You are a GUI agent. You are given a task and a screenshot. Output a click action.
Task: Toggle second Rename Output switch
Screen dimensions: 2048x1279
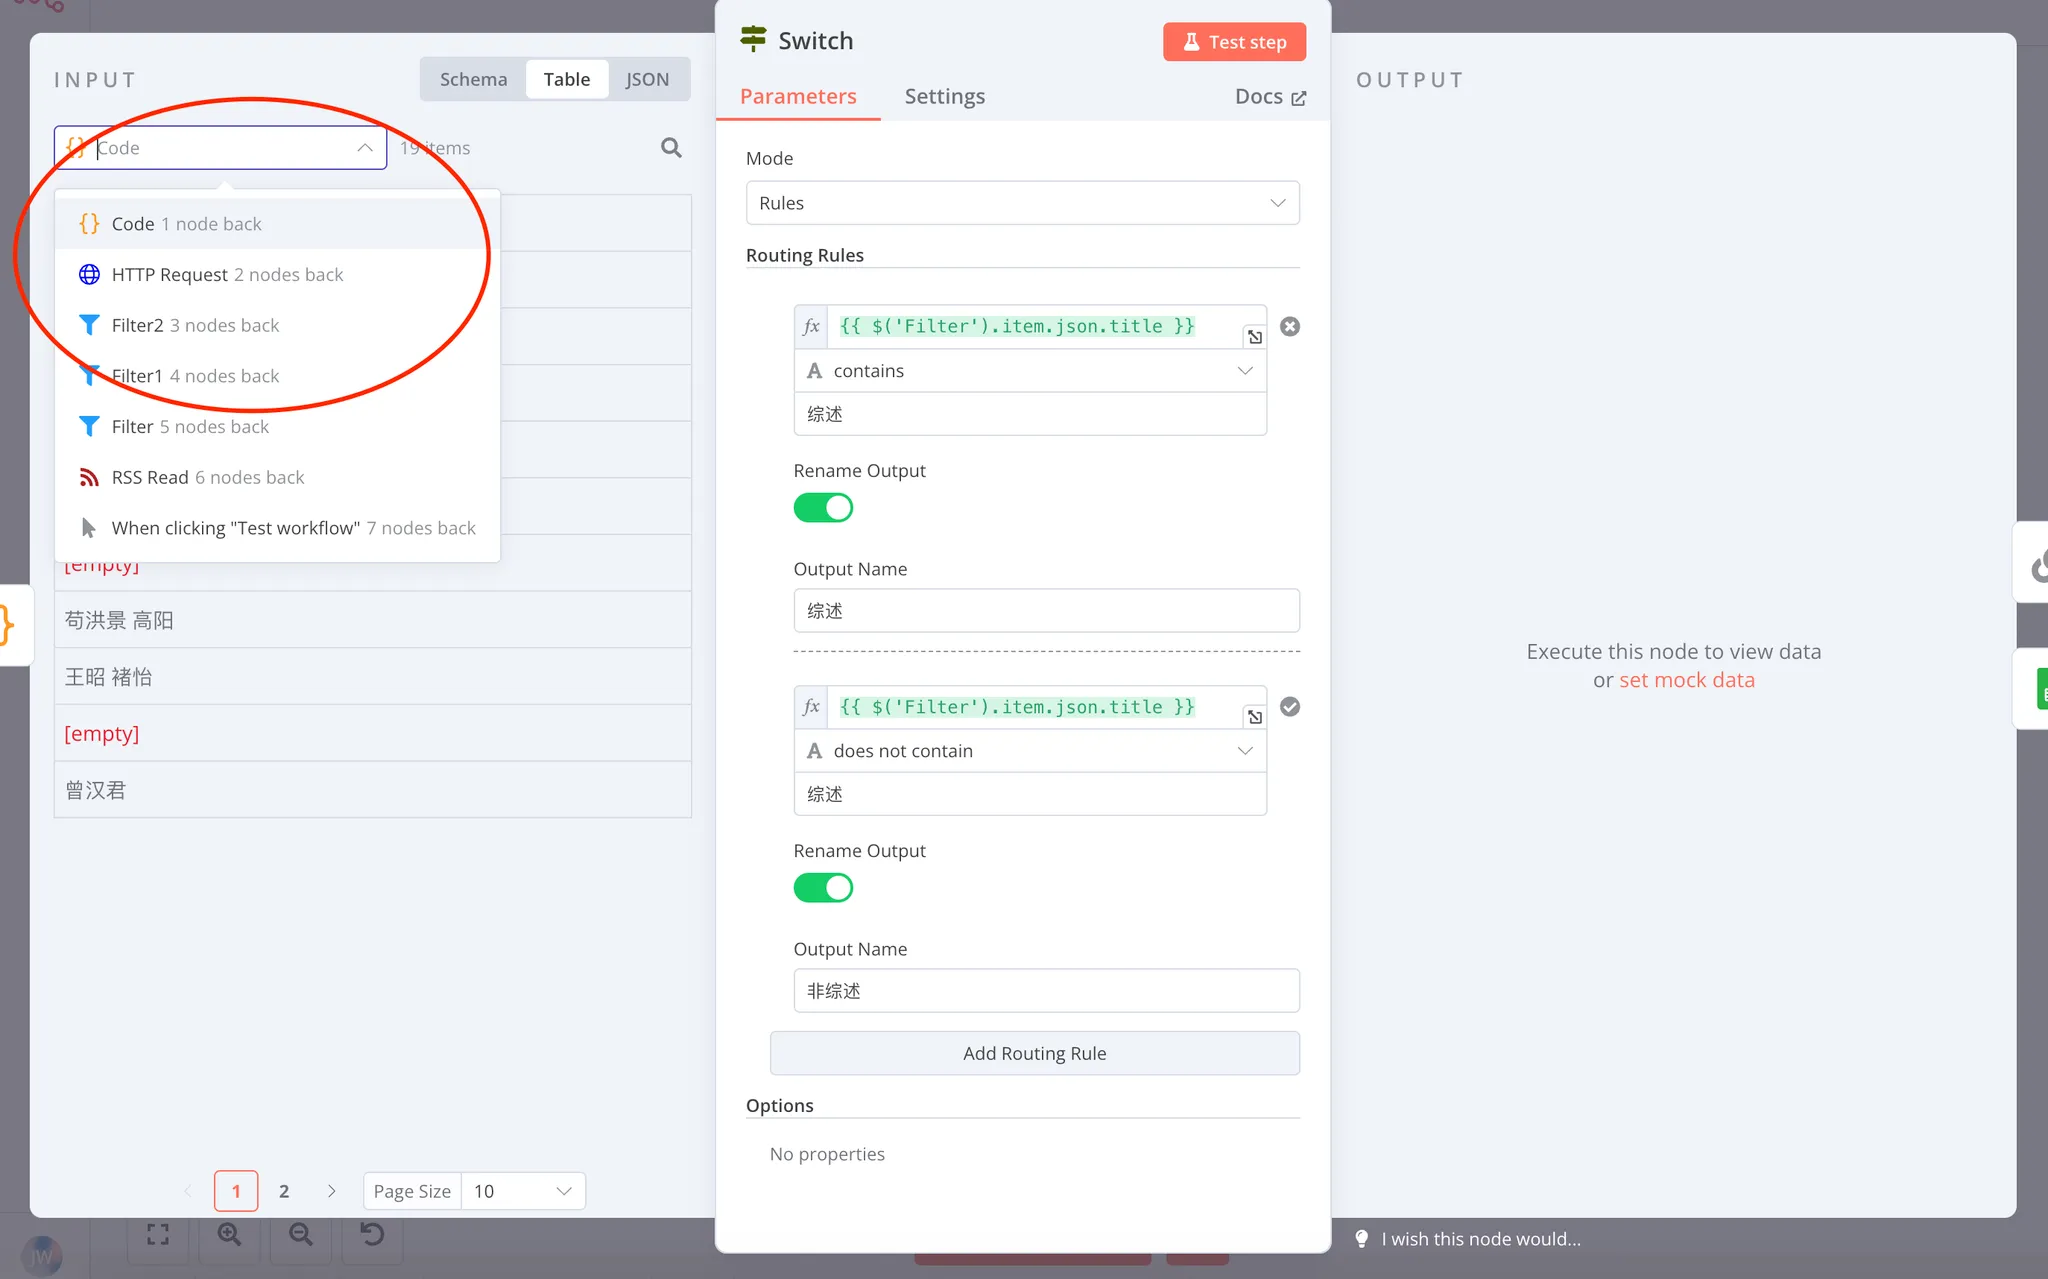click(823, 888)
